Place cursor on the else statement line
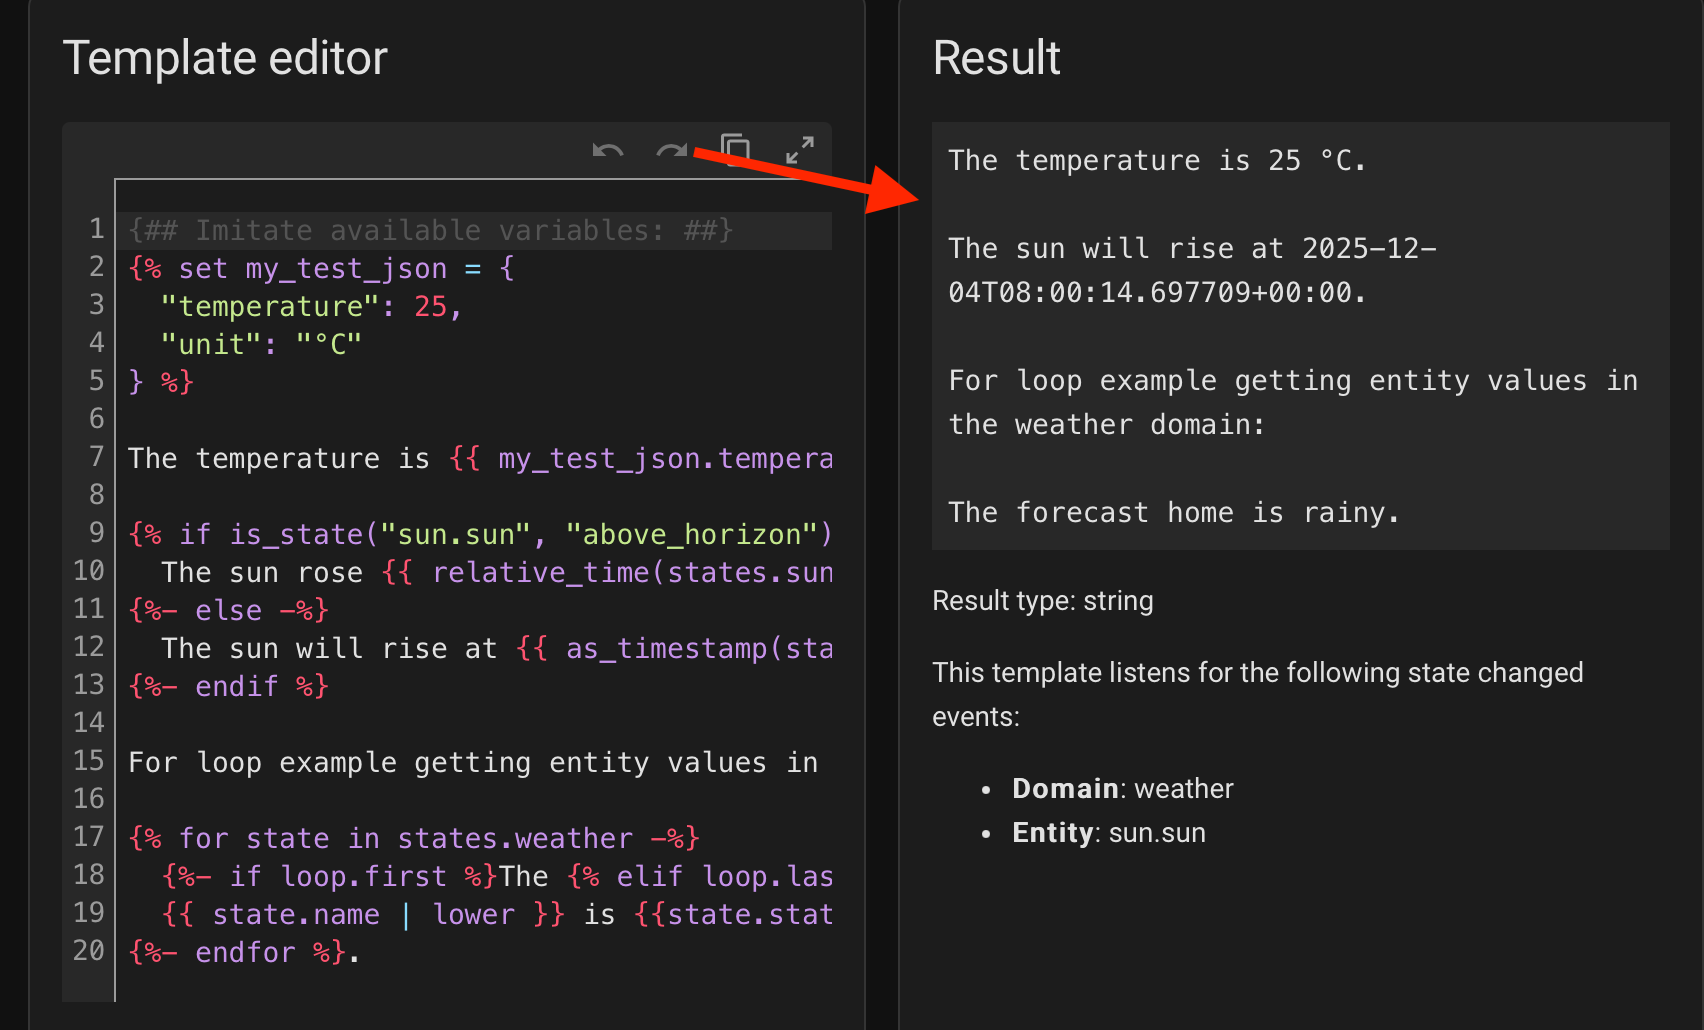The width and height of the screenshot is (1704, 1030). point(228,610)
